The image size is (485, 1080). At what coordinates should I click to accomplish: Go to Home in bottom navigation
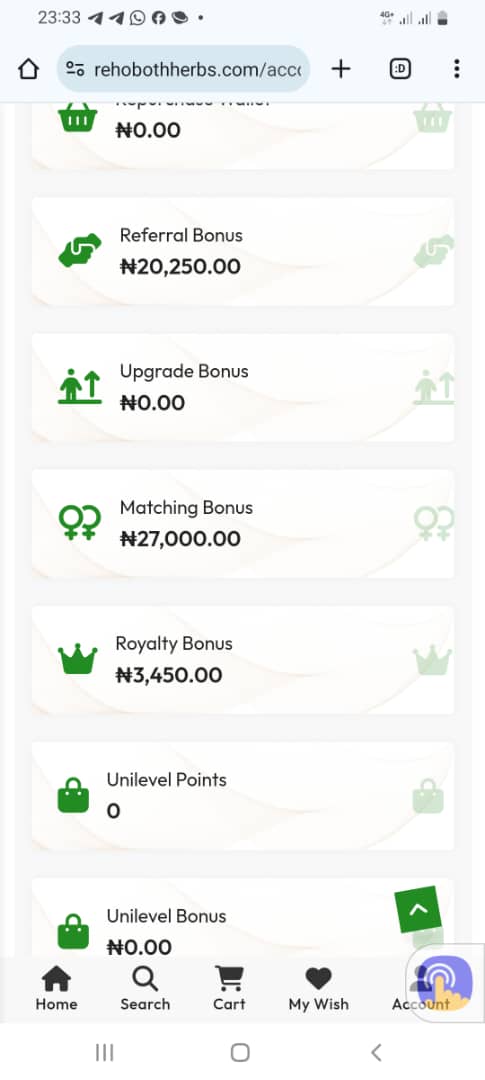(56, 988)
